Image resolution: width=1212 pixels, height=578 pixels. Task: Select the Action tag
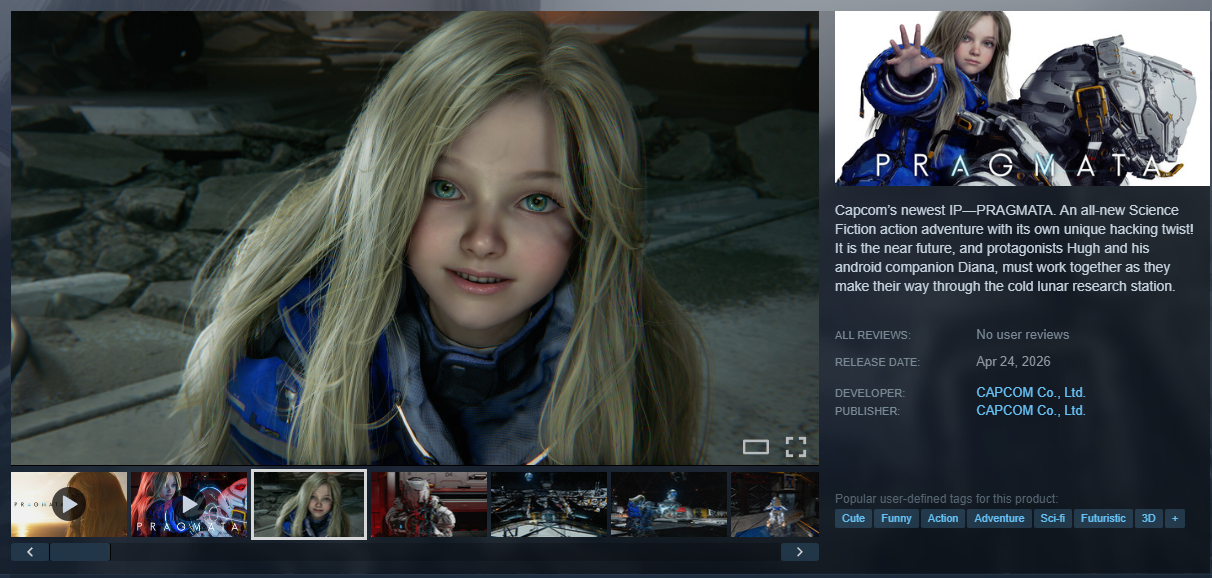tap(943, 518)
